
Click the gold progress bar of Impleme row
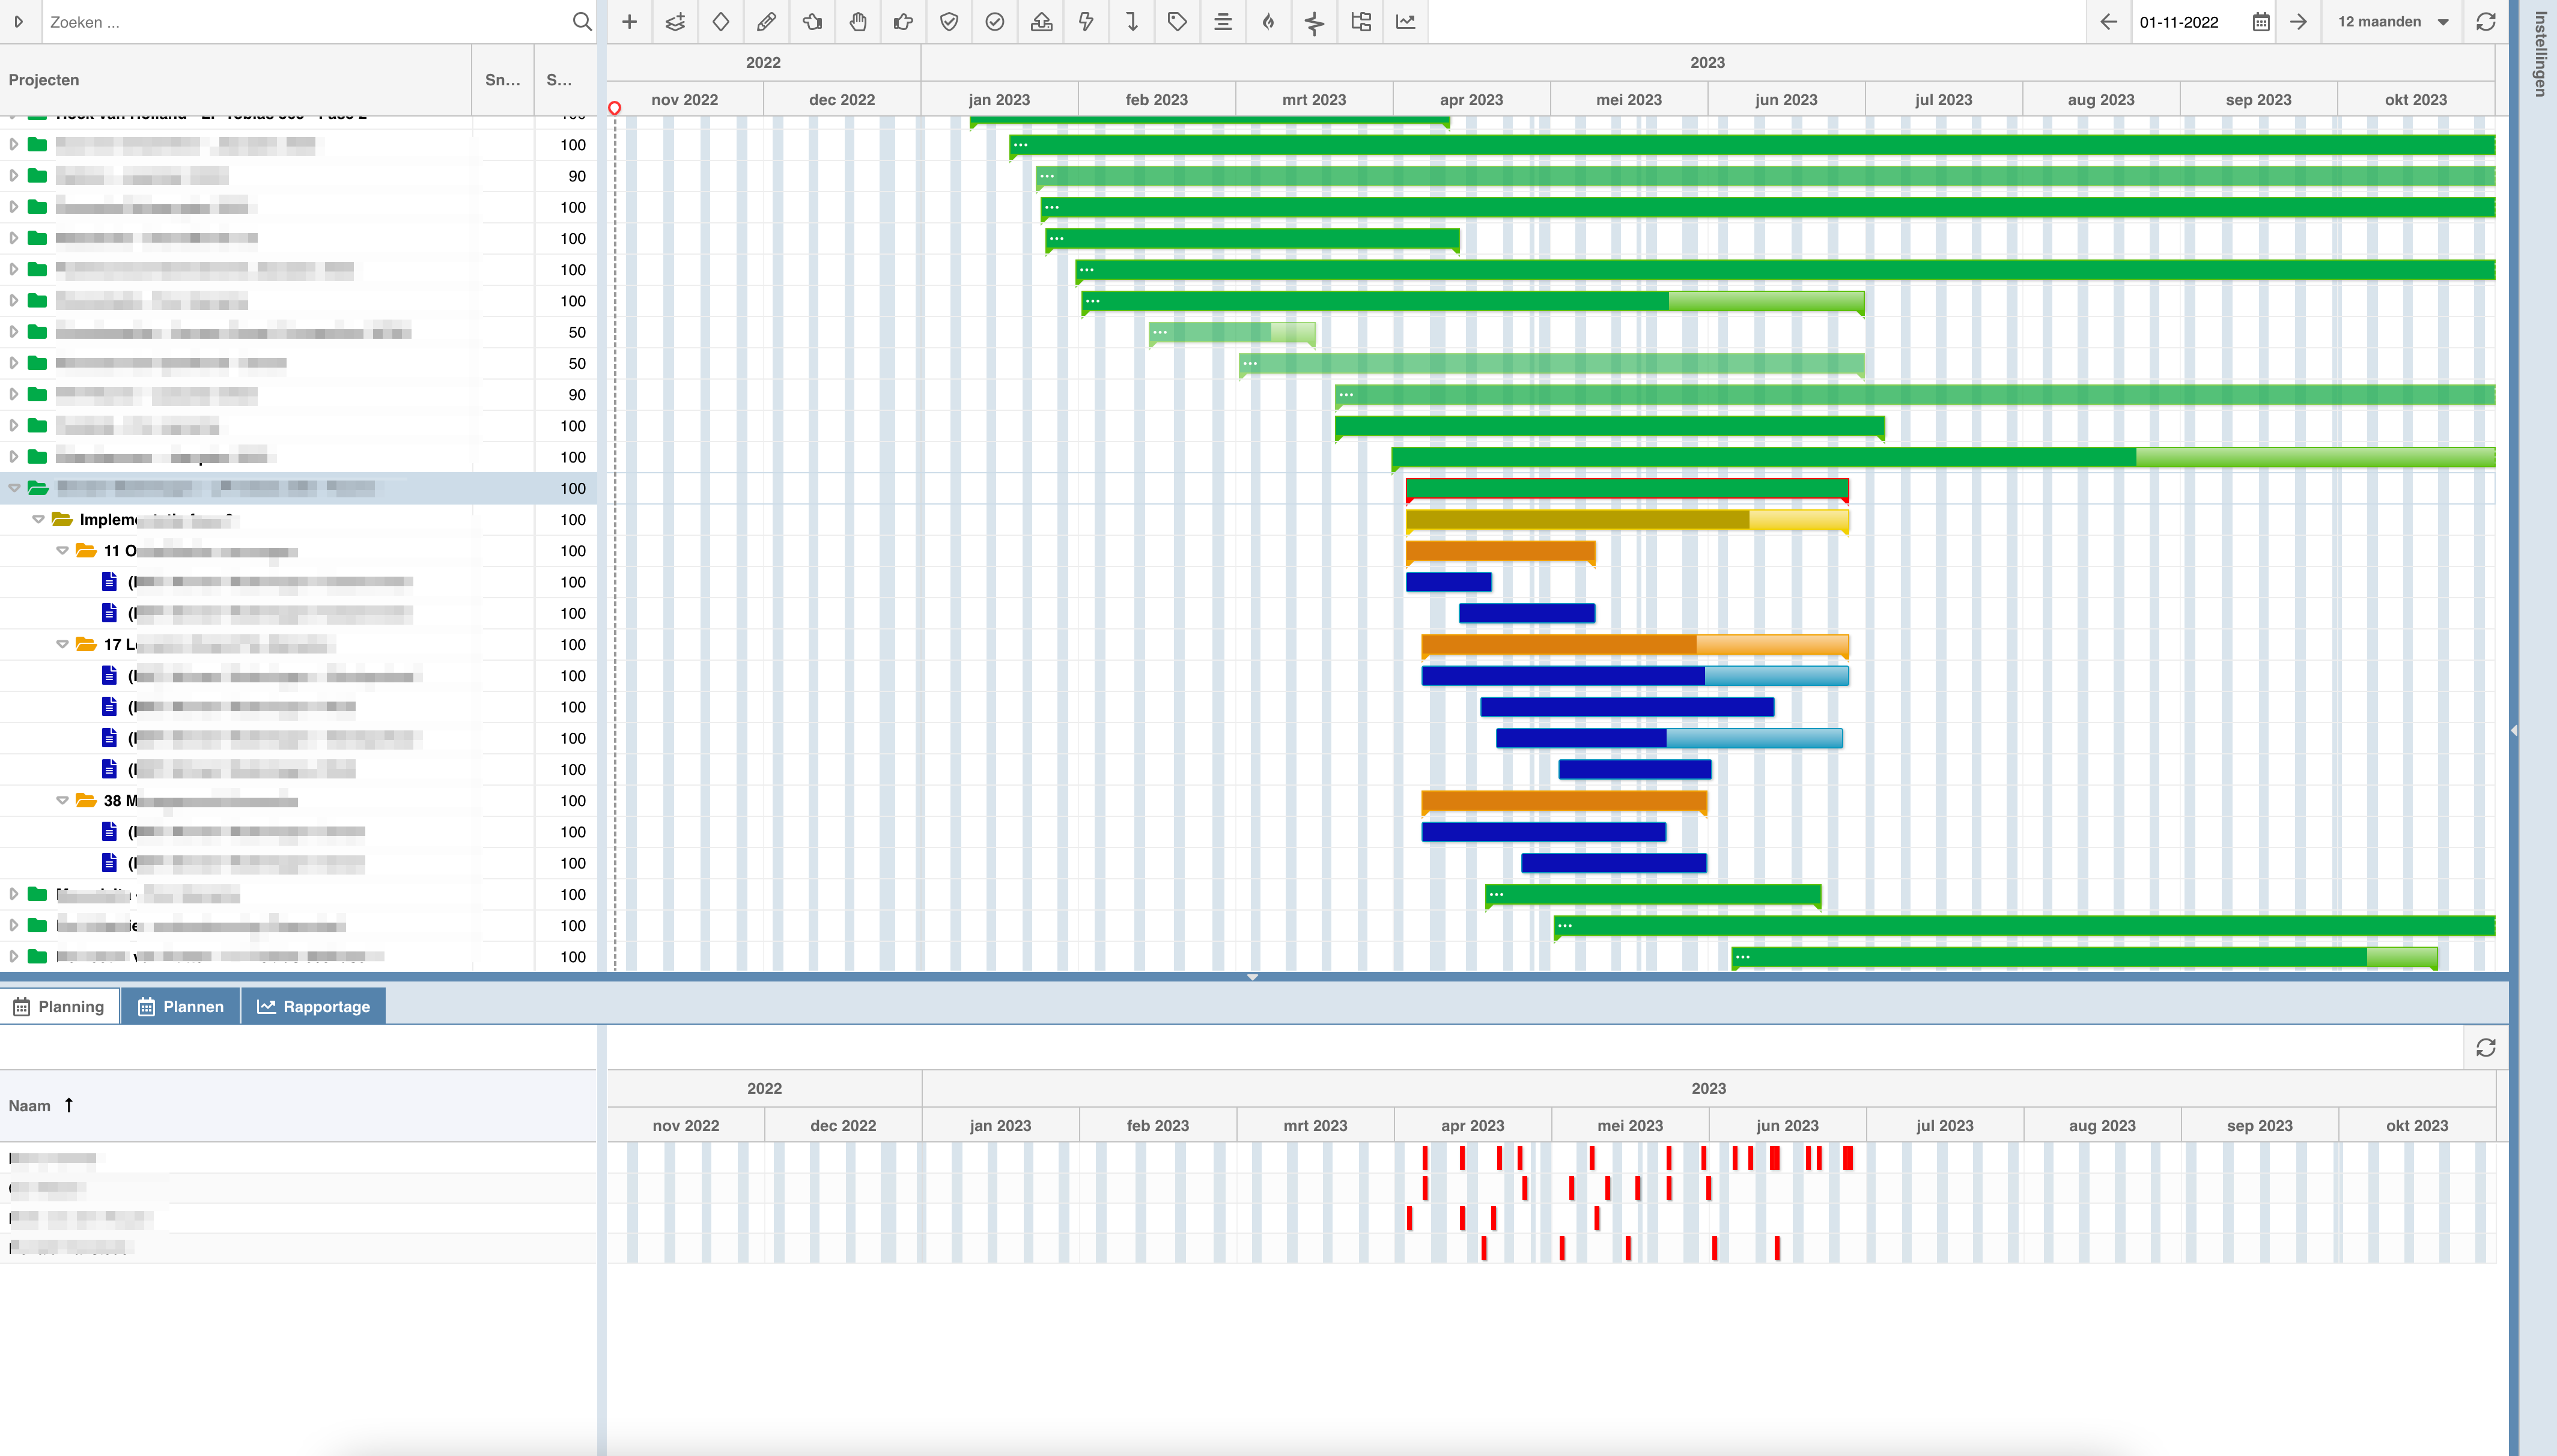pyautogui.click(x=1627, y=520)
